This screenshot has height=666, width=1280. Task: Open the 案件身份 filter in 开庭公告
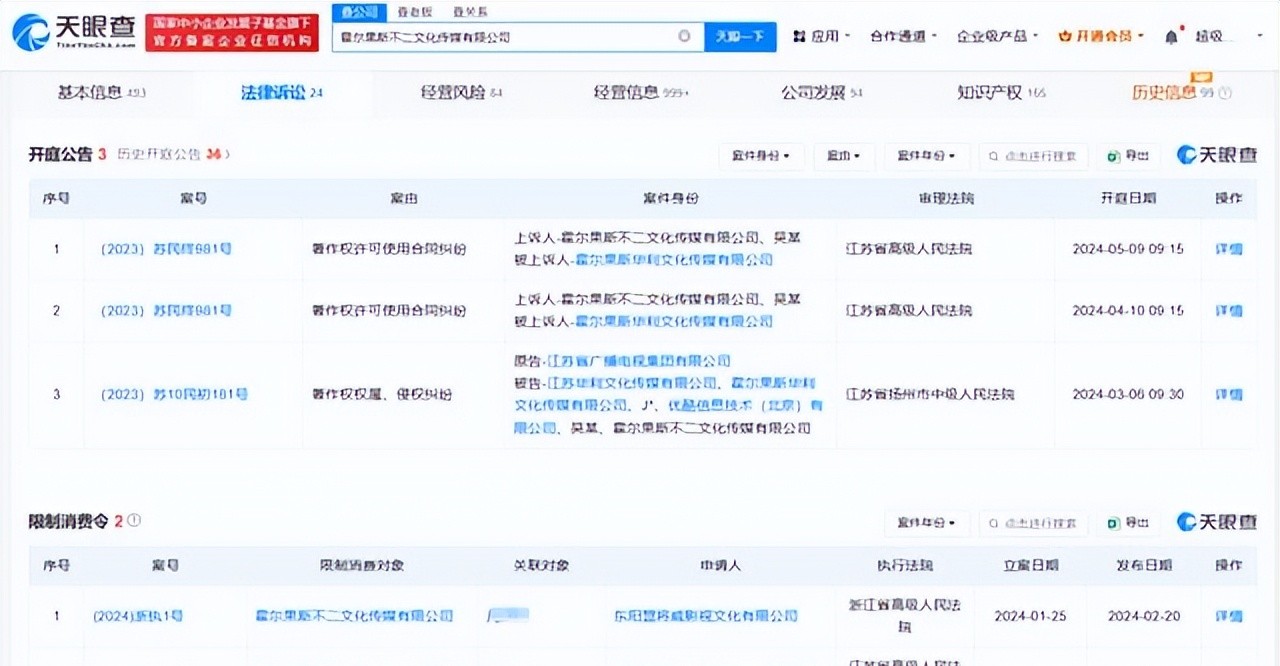tap(761, 156)
